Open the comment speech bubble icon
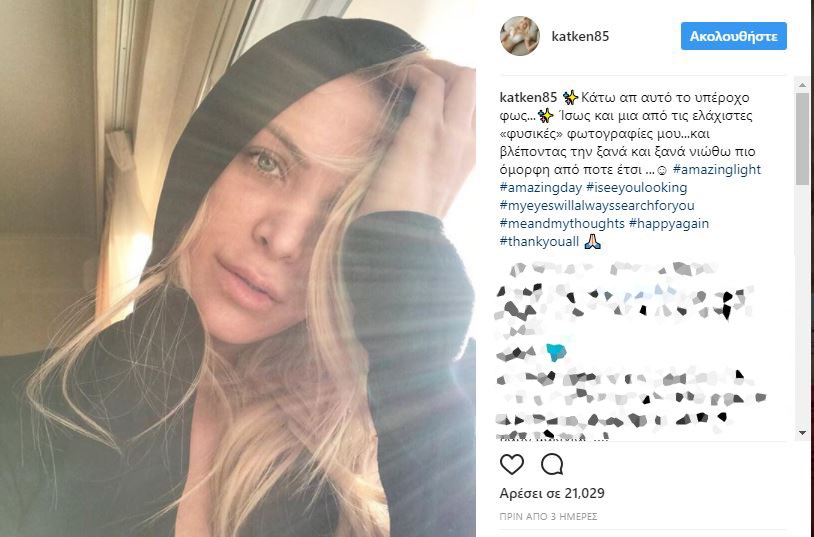This screenshot has height=537, width=814. tap(551, 464)
